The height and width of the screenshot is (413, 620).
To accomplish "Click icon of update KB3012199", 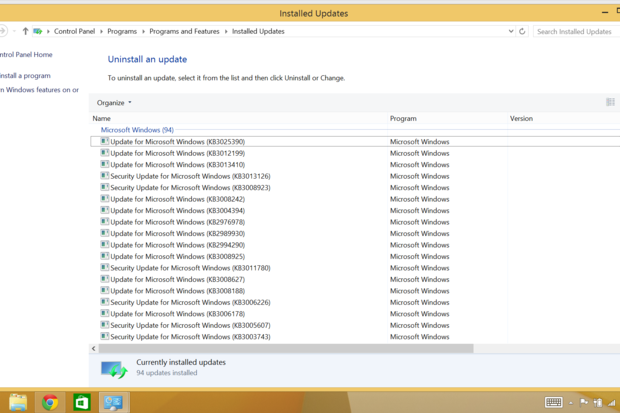I will [104, 153].
